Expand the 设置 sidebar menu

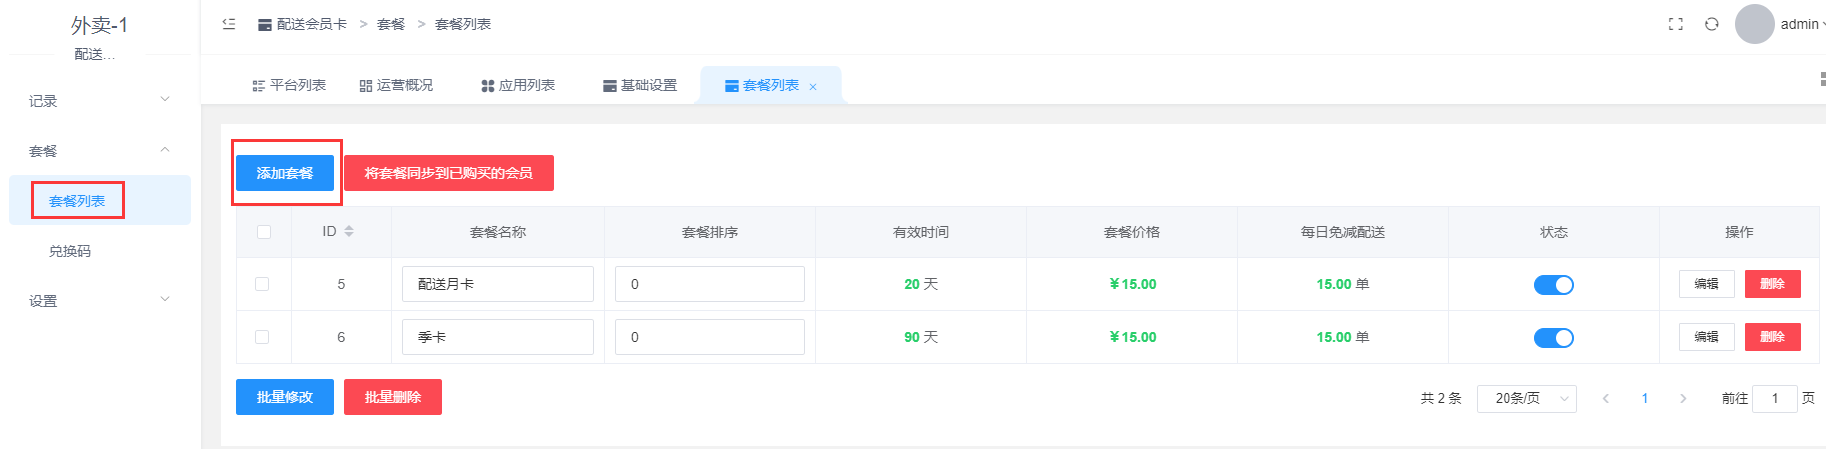(99, 301)
